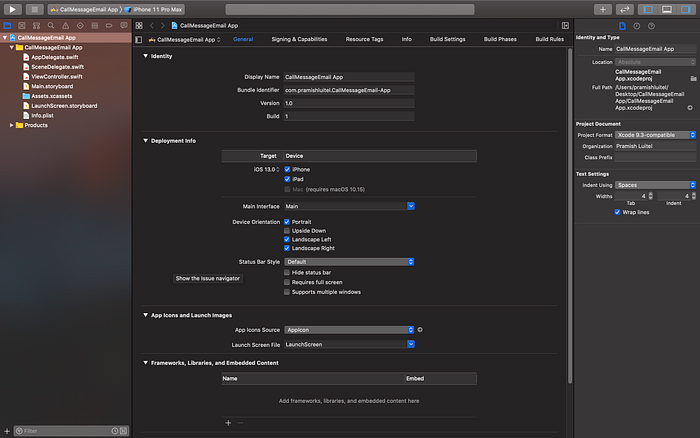Viewport: 700px width, 438px height.
Task: Select iPhone 11 Pro Max destination
Action: point(157,9)
